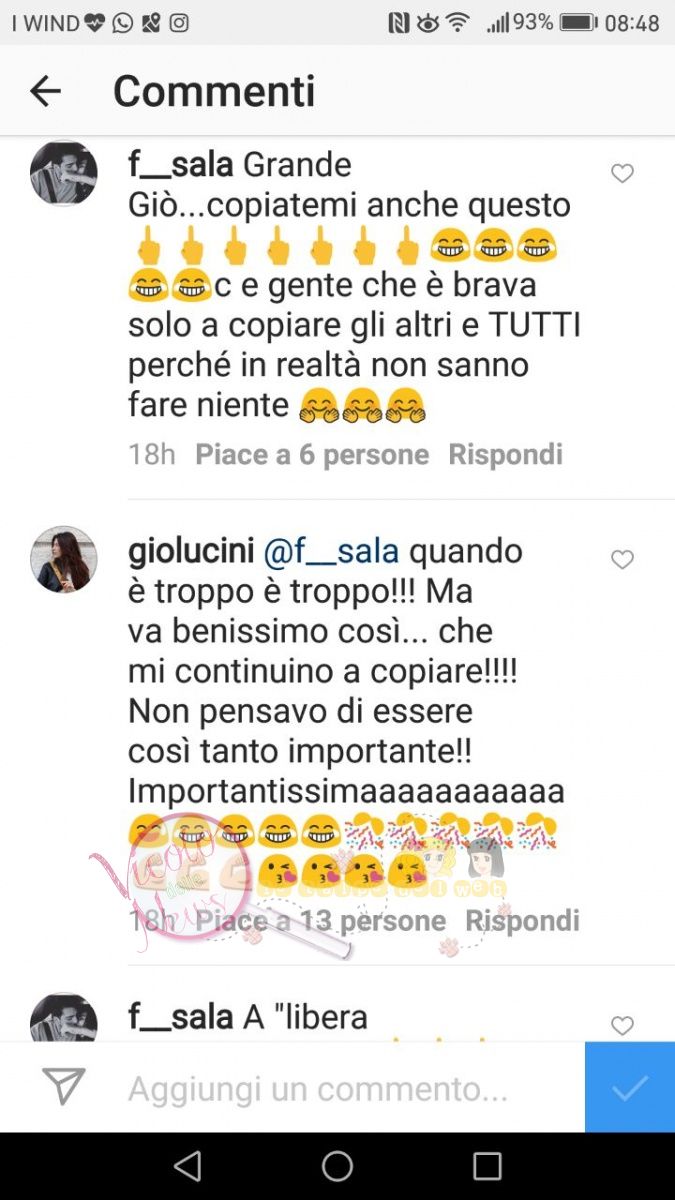Open f__sala's profile picture in first comment
This screenshot has height=1200, width=675.
[x=64, y=173]
